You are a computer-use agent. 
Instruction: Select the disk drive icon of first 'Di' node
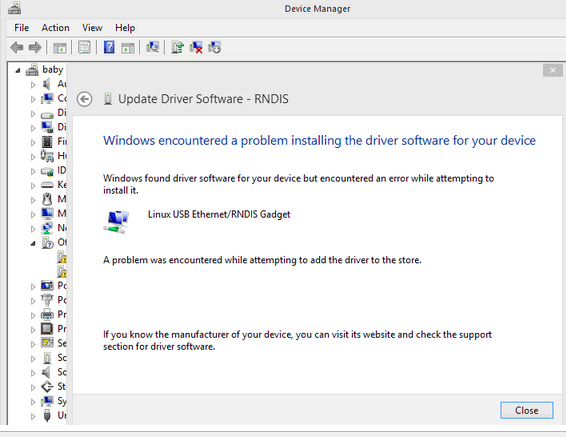pos(47,114)
